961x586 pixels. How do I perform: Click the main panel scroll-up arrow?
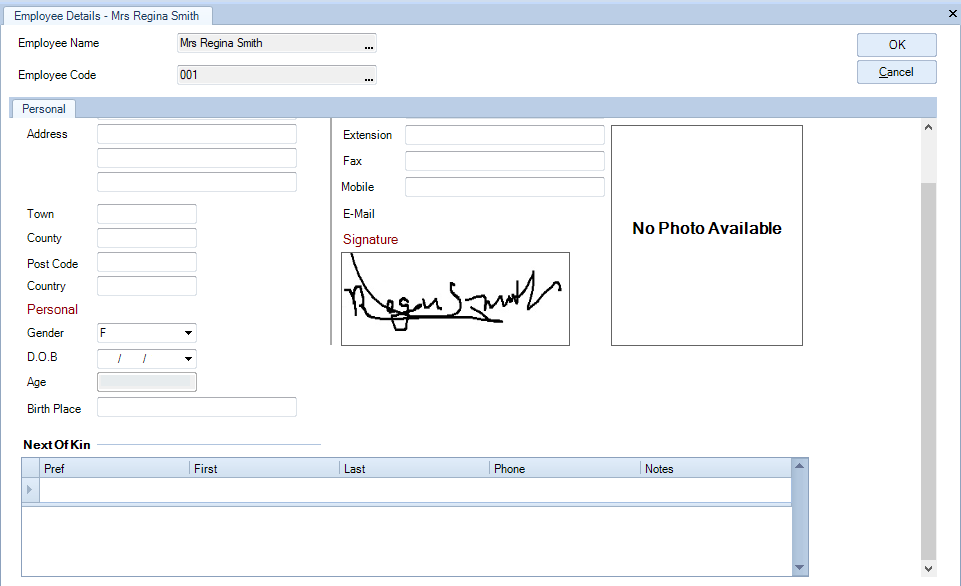pos(929,127)
